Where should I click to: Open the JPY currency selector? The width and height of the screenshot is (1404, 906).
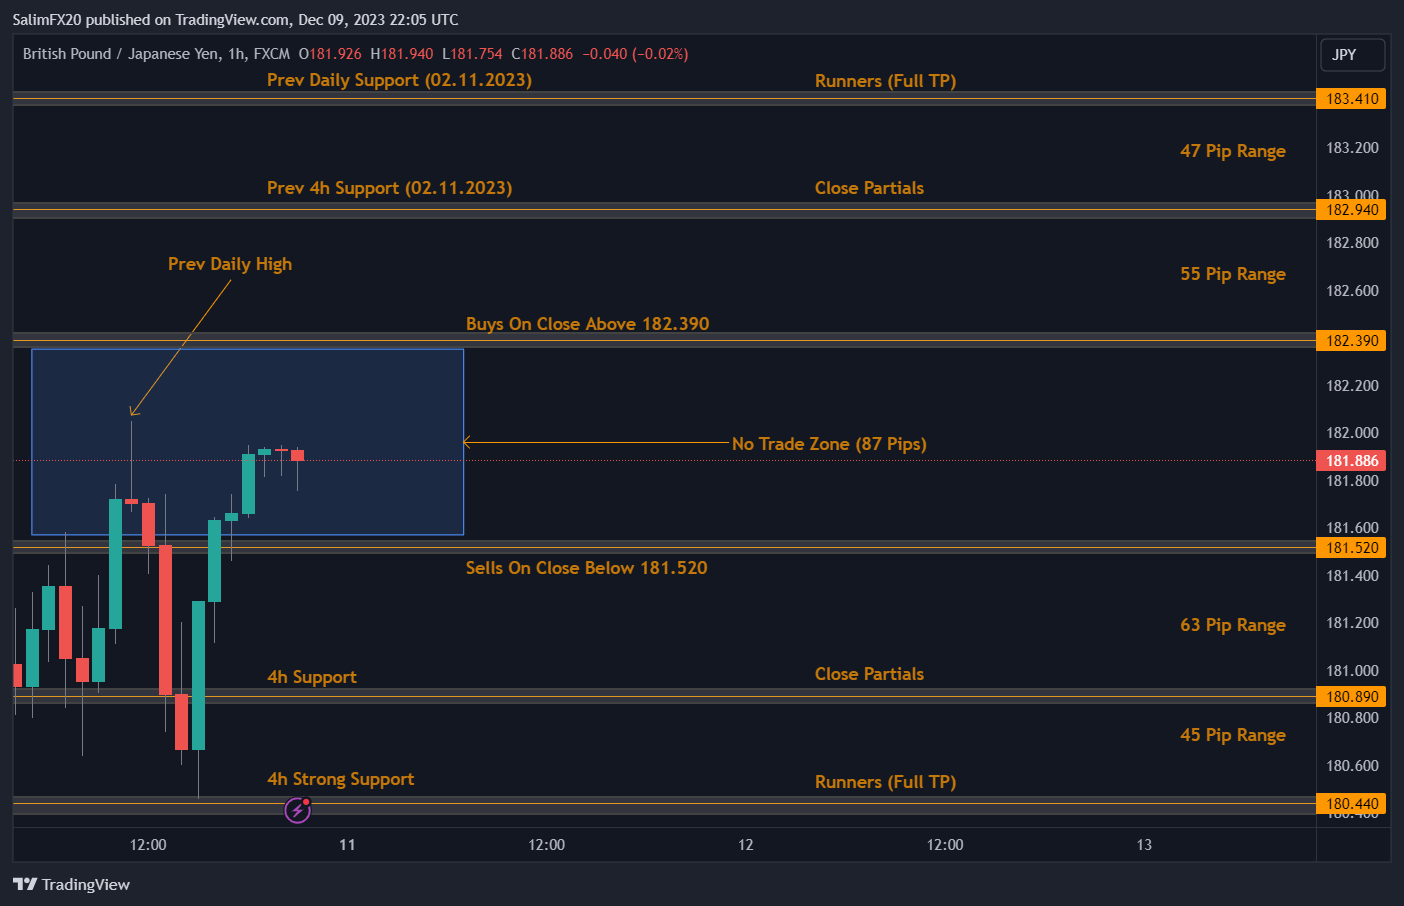(1352, 55)
